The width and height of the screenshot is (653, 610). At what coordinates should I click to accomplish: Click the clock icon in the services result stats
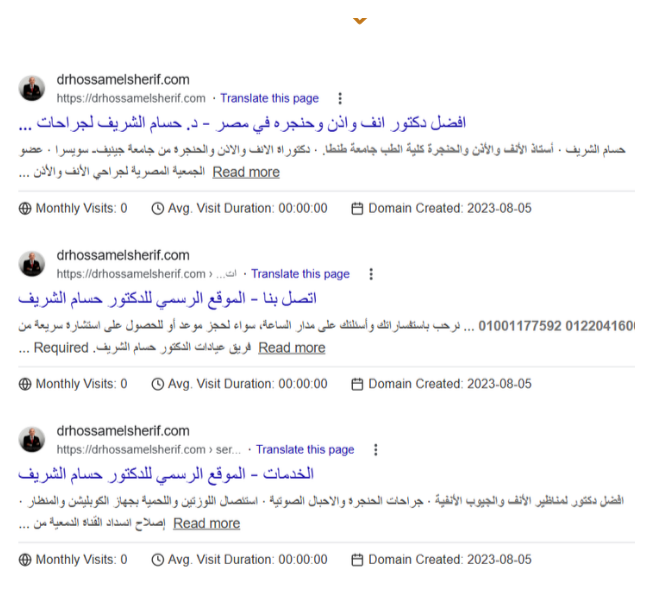point(157,560)
